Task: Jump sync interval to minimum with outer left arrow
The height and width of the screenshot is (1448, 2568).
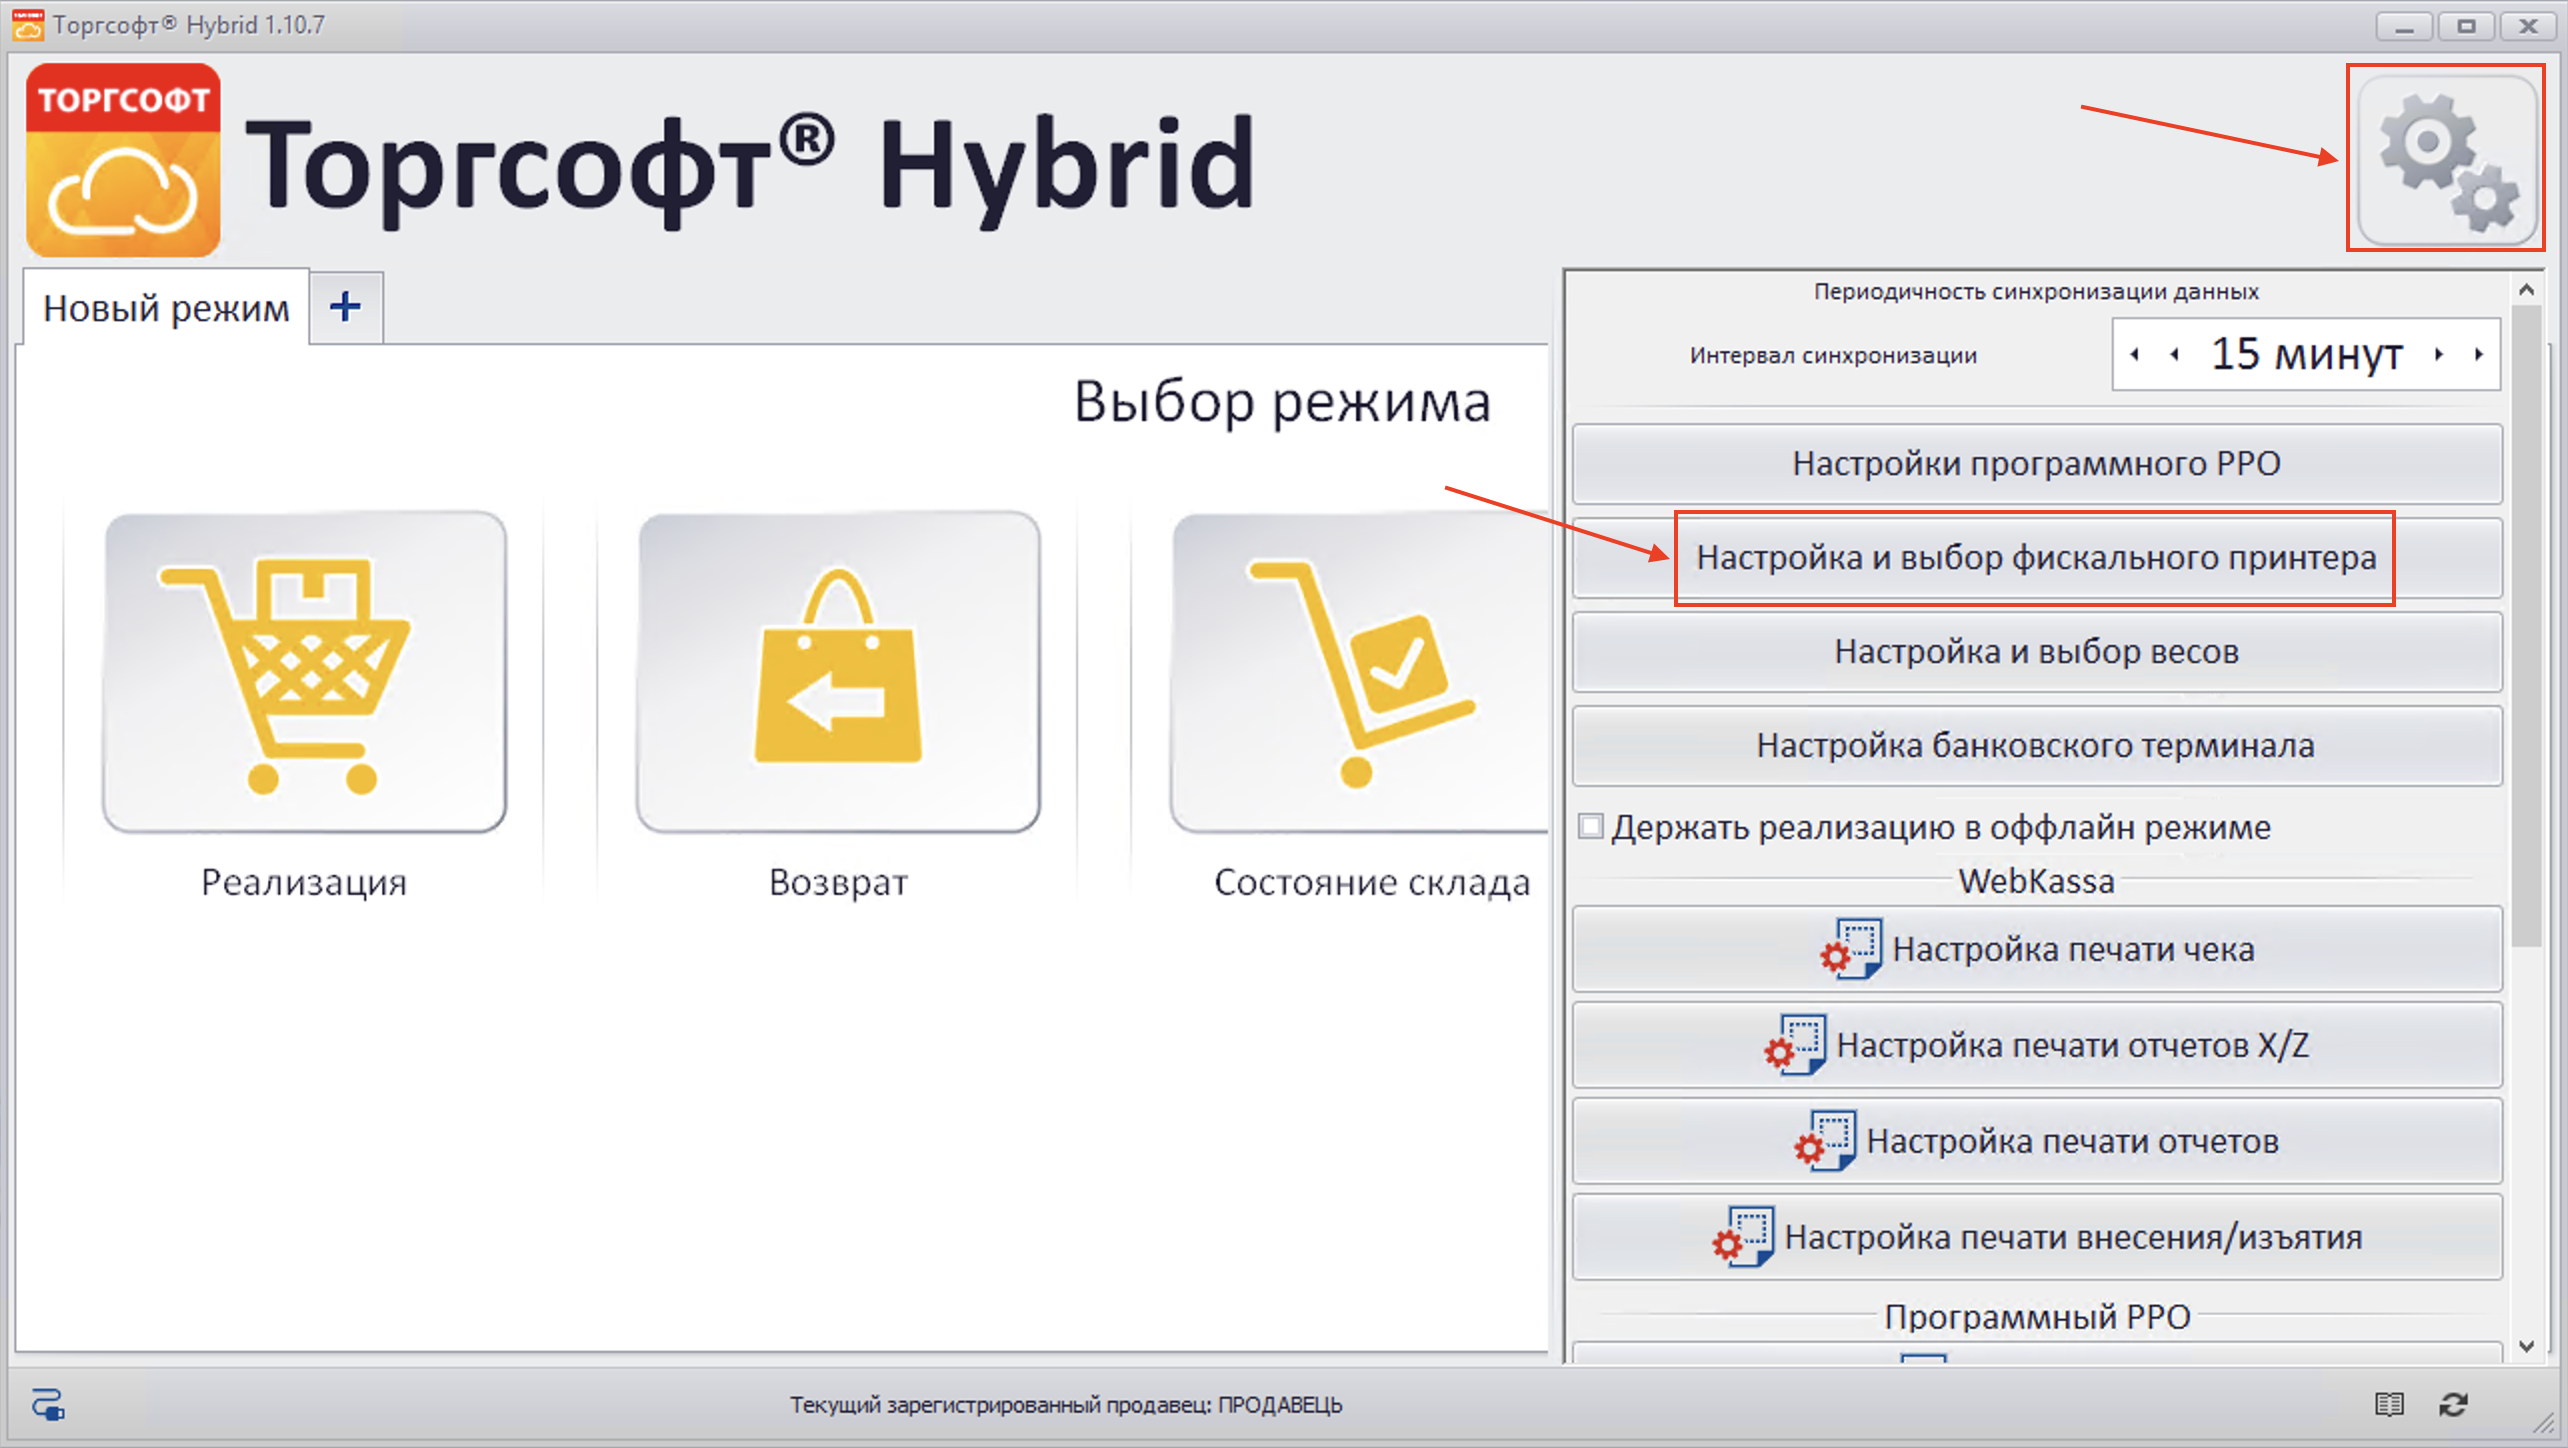Action: point(2135,354)
